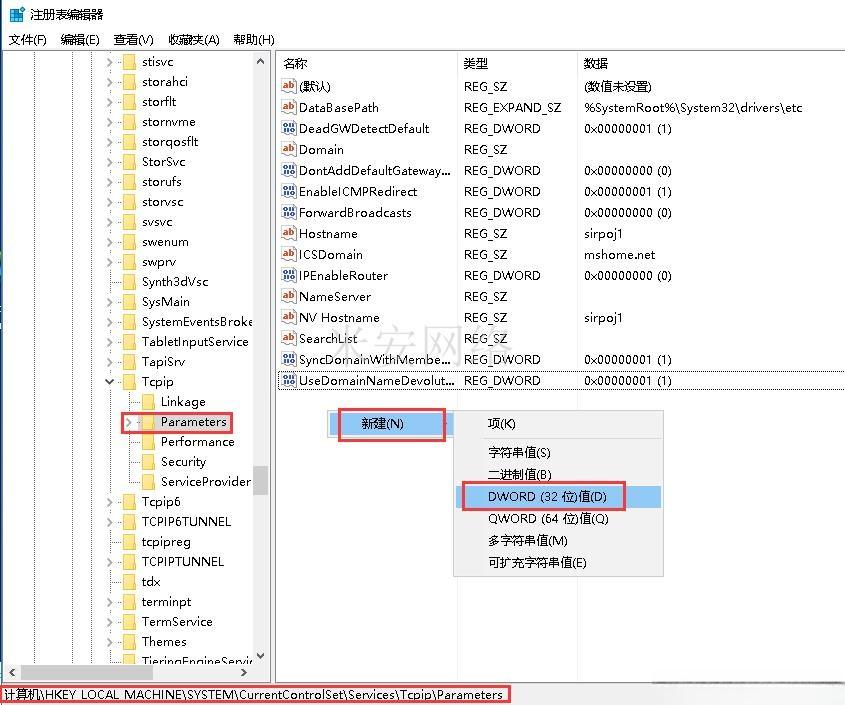The image size is (845, 705).
Task: Expand the TCPIP6TUNNEL tree node
Action: [109, 522]
